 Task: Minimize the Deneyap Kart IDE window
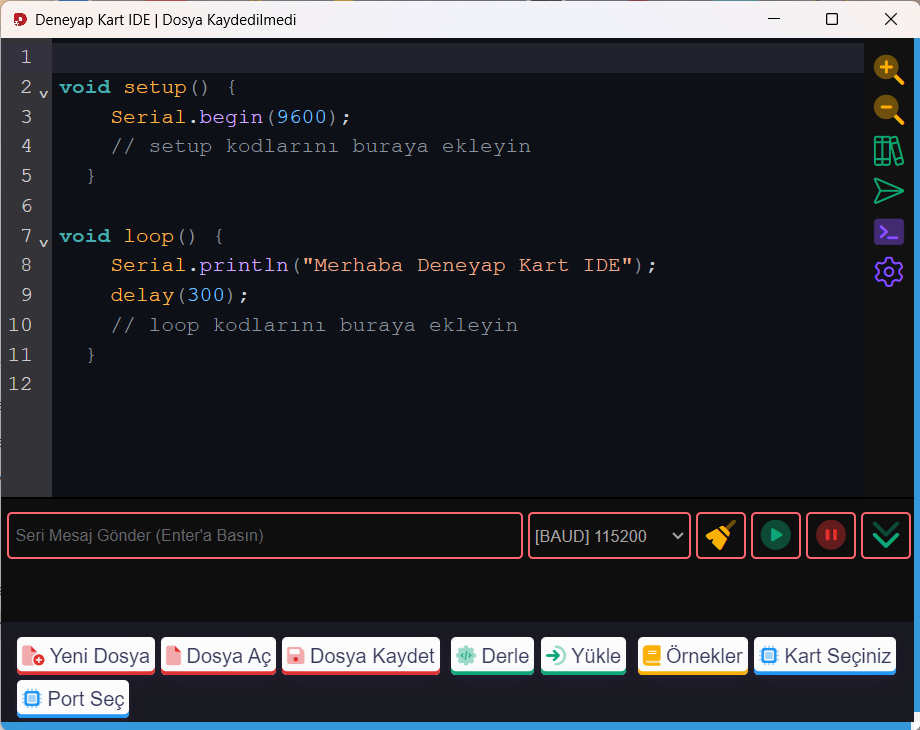[x=774, y=19]
